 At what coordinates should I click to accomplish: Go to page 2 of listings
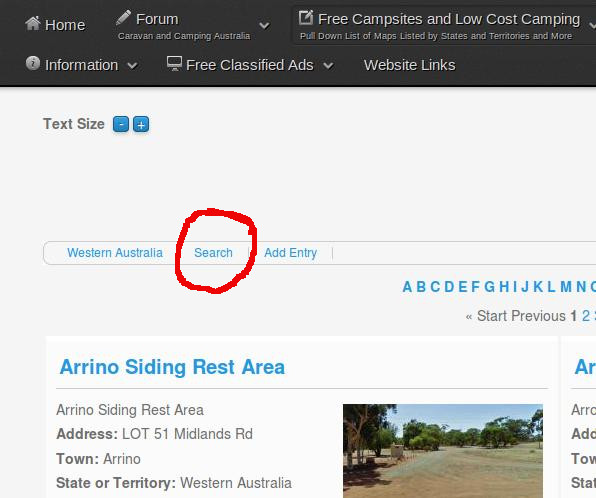click(x=586, y=316)
